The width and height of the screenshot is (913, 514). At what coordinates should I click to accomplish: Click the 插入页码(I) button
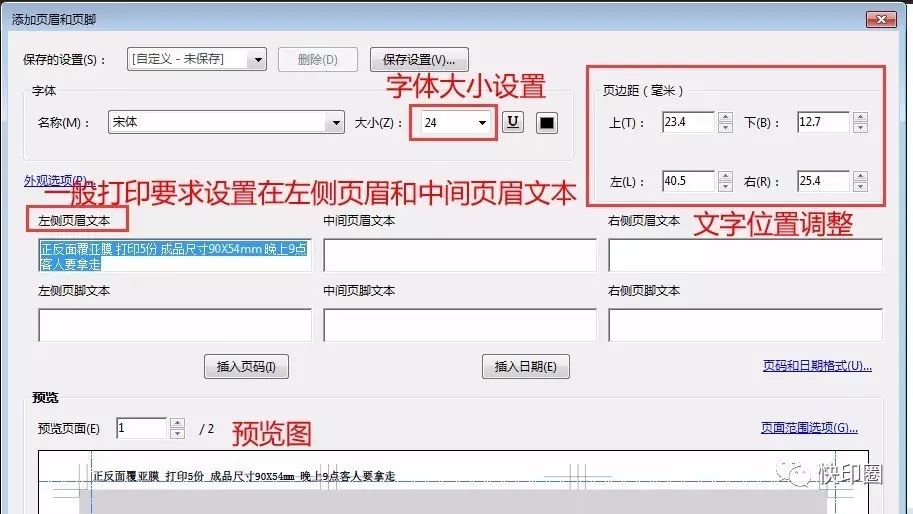click(x=246, y=367)
